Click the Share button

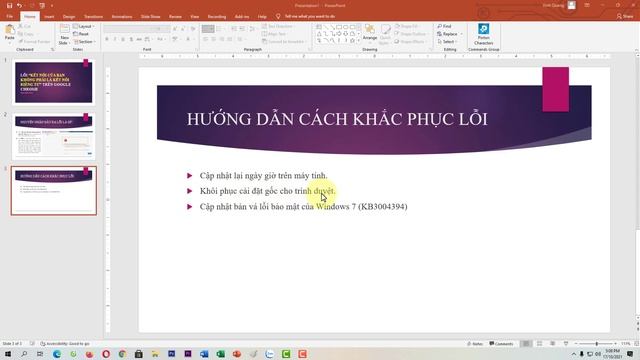coord(625,16)
